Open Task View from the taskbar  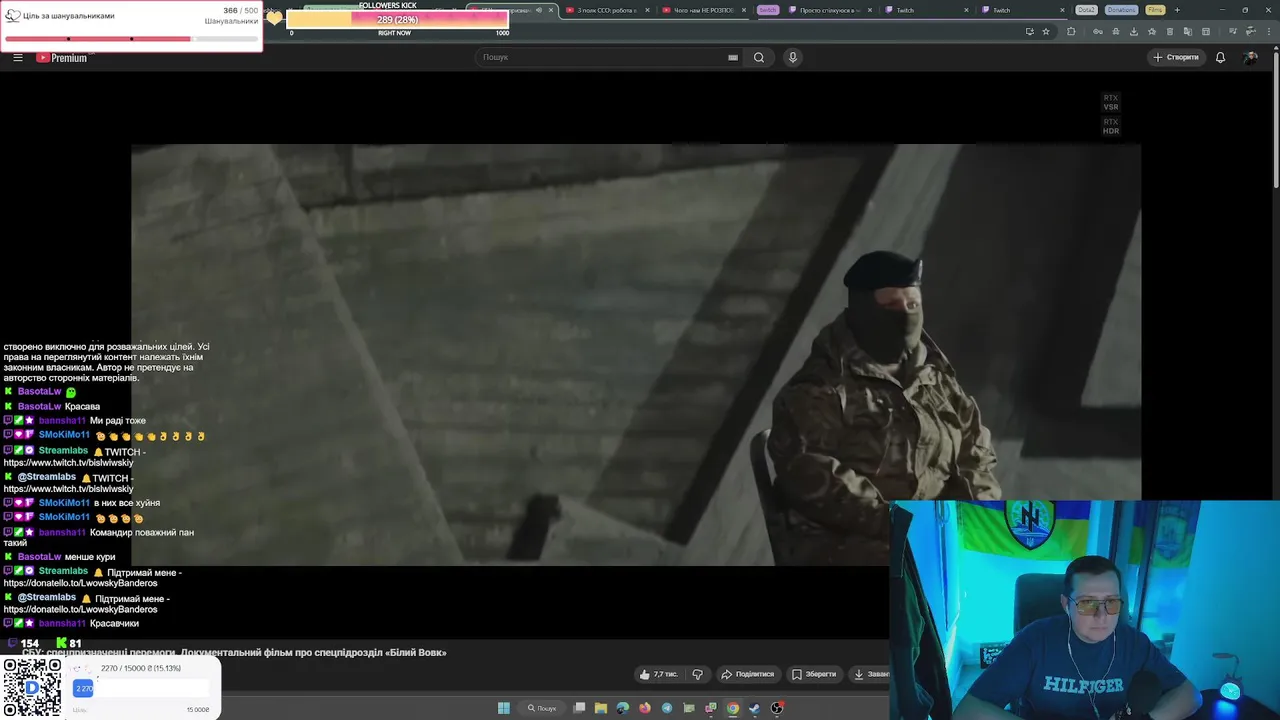(579, 708)
